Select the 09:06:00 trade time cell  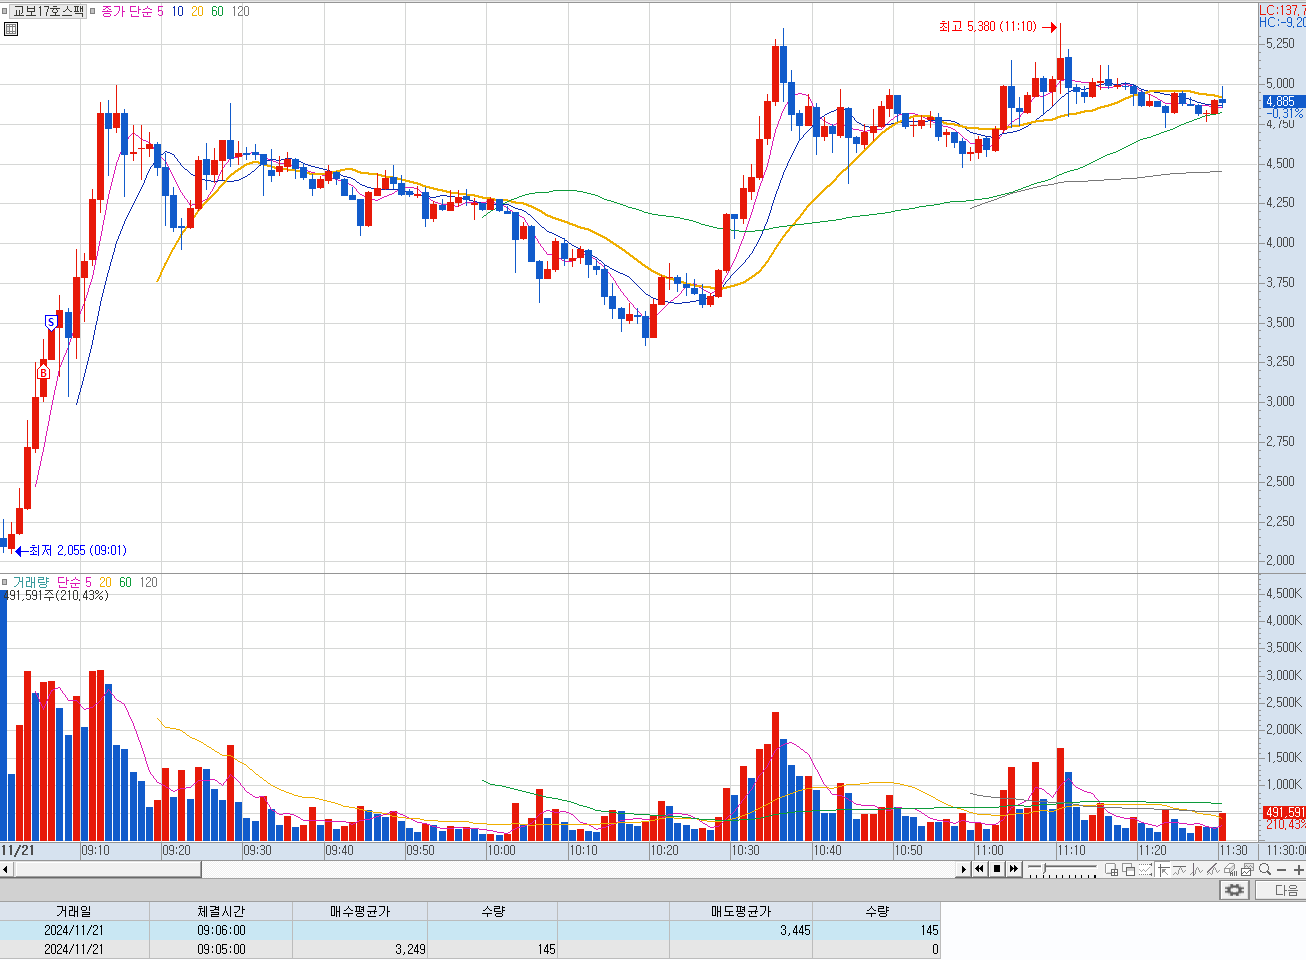pyautogui.click(x=221, y=930)
